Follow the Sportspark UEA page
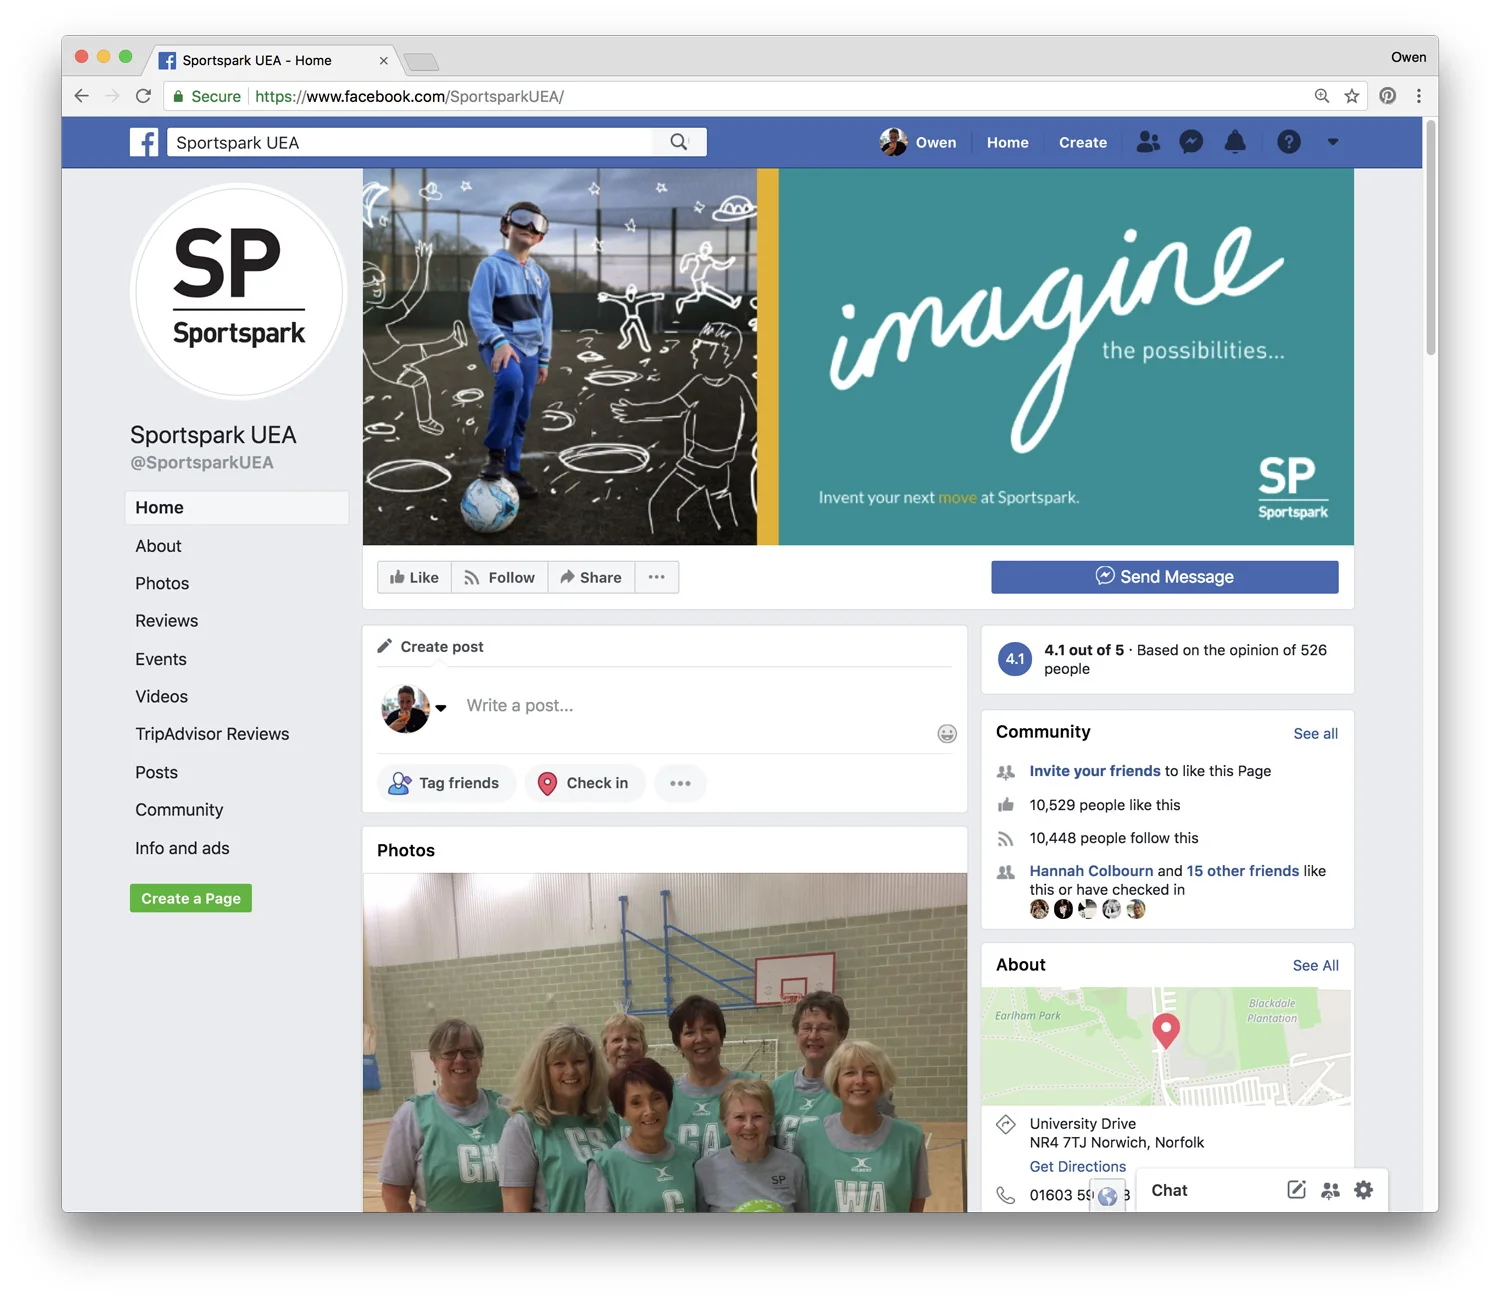This screenshot has height=1300, width=1500. tap(499, 577)
